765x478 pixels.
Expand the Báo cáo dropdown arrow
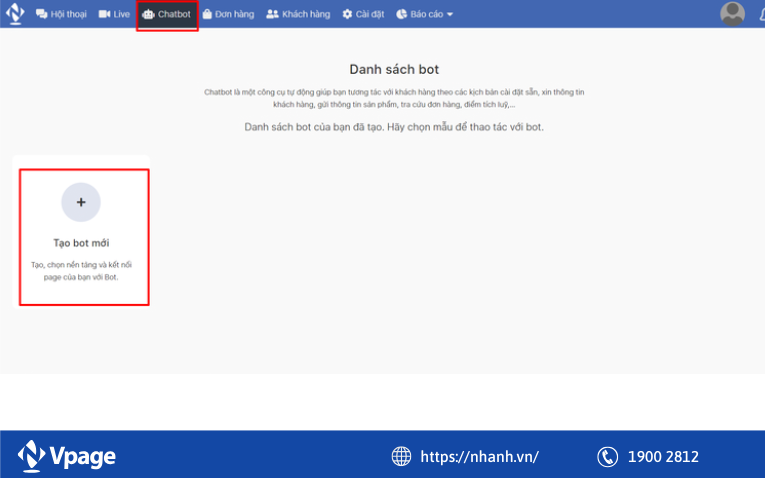coord(450,15)
